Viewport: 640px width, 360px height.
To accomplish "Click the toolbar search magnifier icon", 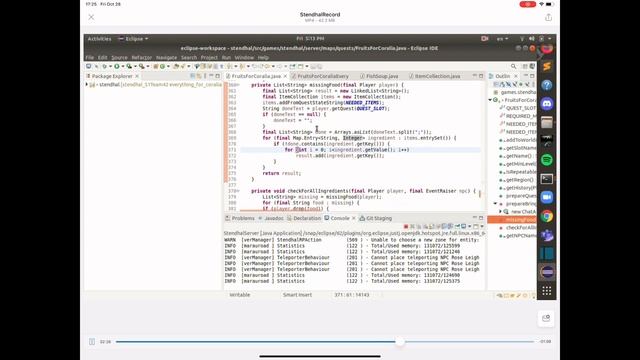I will point(513,66).
